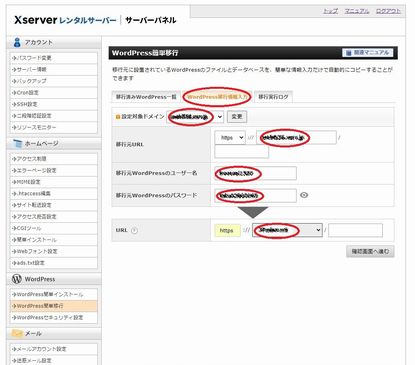Click 移行元WordPressのユーザー名 input field
415x365 pixels.
click(255, 173)
